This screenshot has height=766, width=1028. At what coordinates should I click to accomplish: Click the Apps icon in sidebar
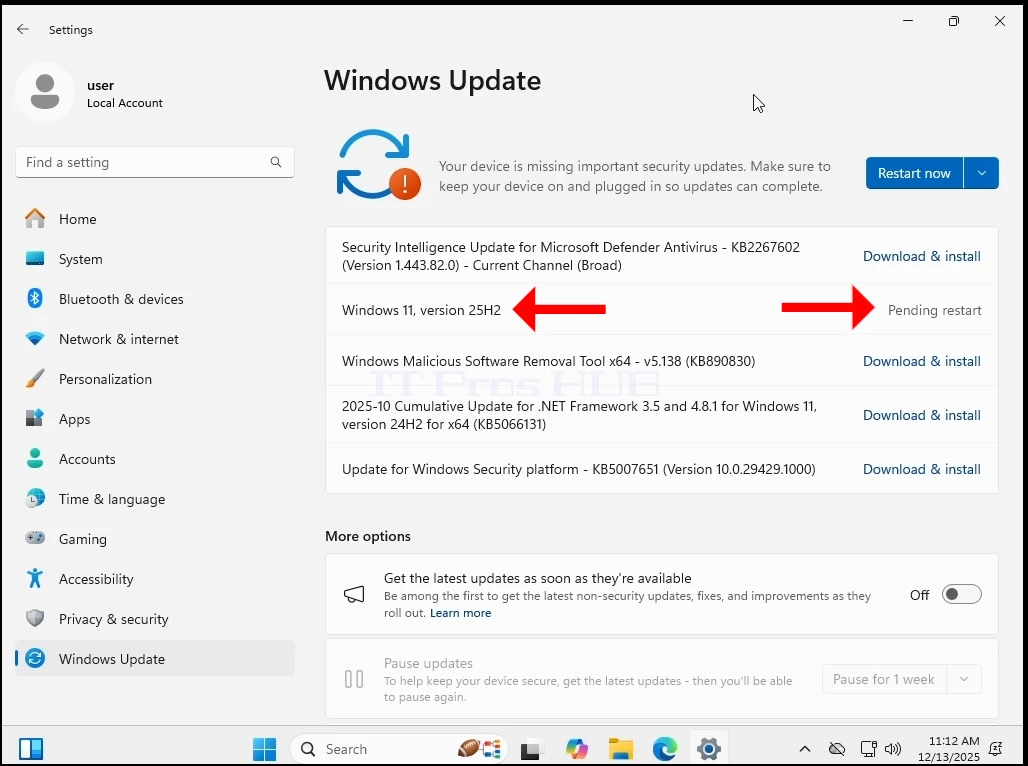[35, 419]
